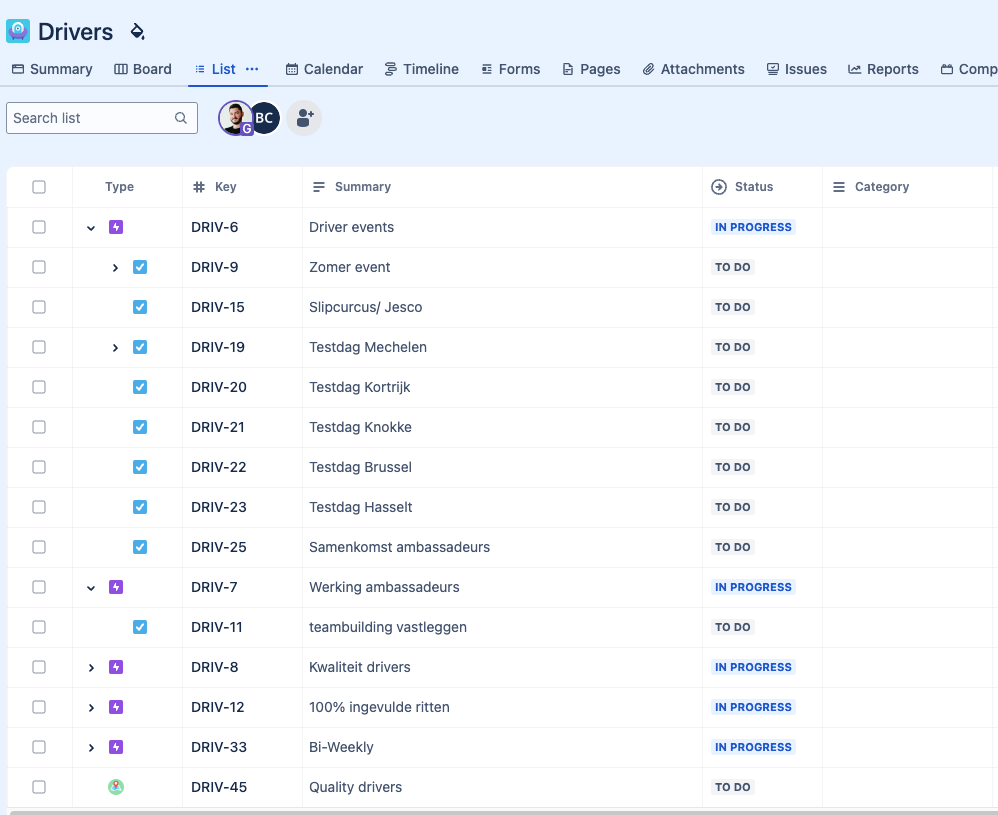
Task: Open the background color paint bucket icon
Action: (x=137, y=31)
